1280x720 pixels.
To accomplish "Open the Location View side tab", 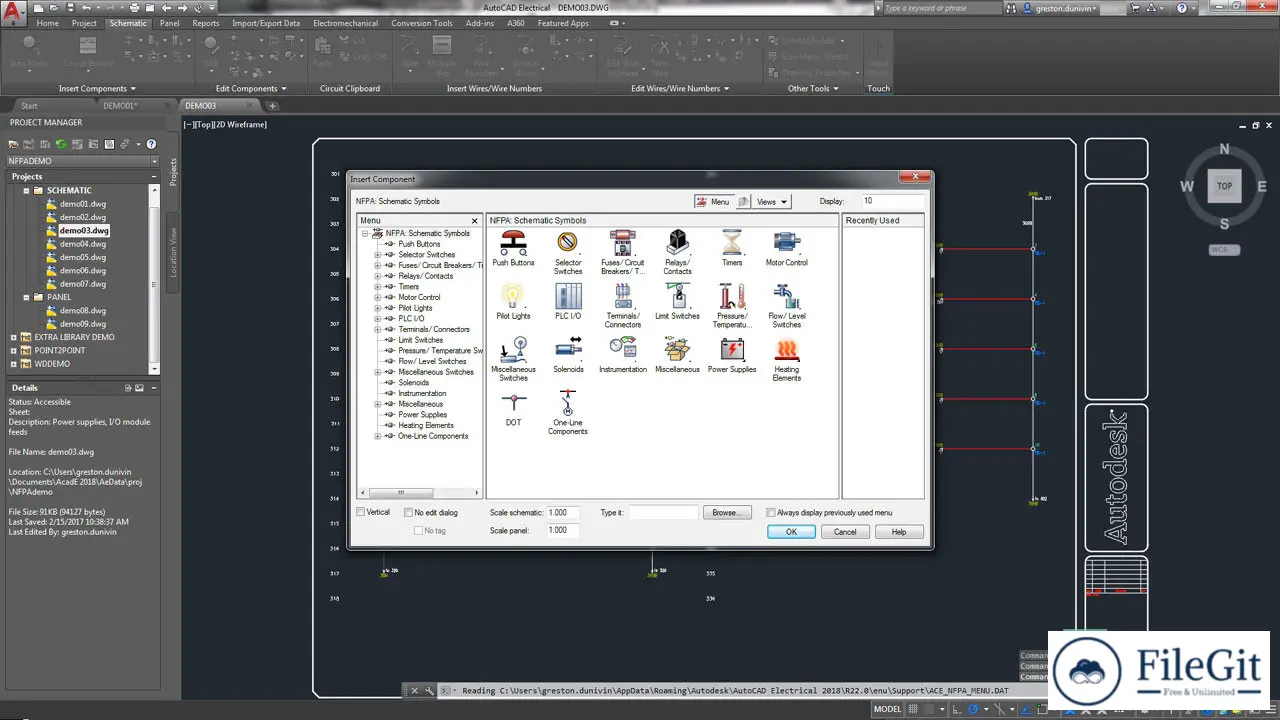I will pos(173,253).
